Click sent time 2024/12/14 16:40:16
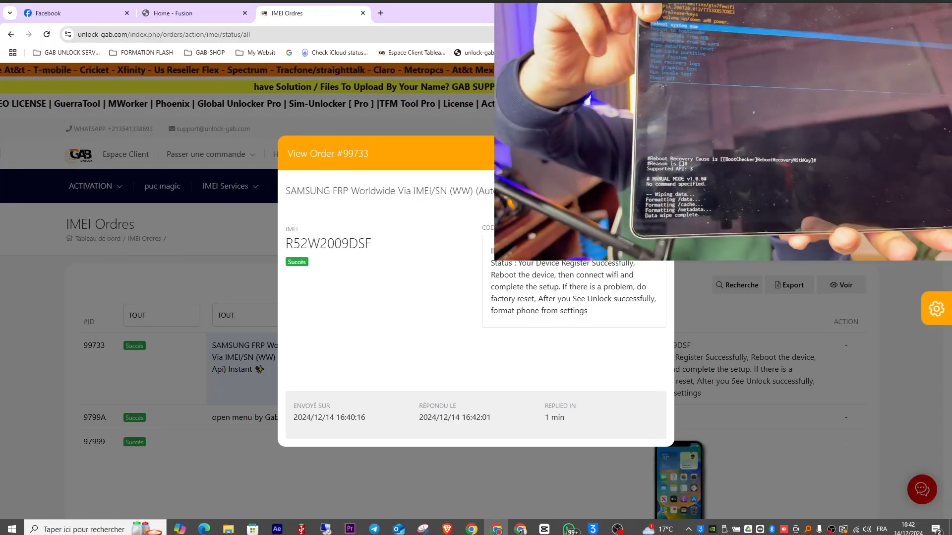This screenshot has width=952, height=535. point(329,417)
